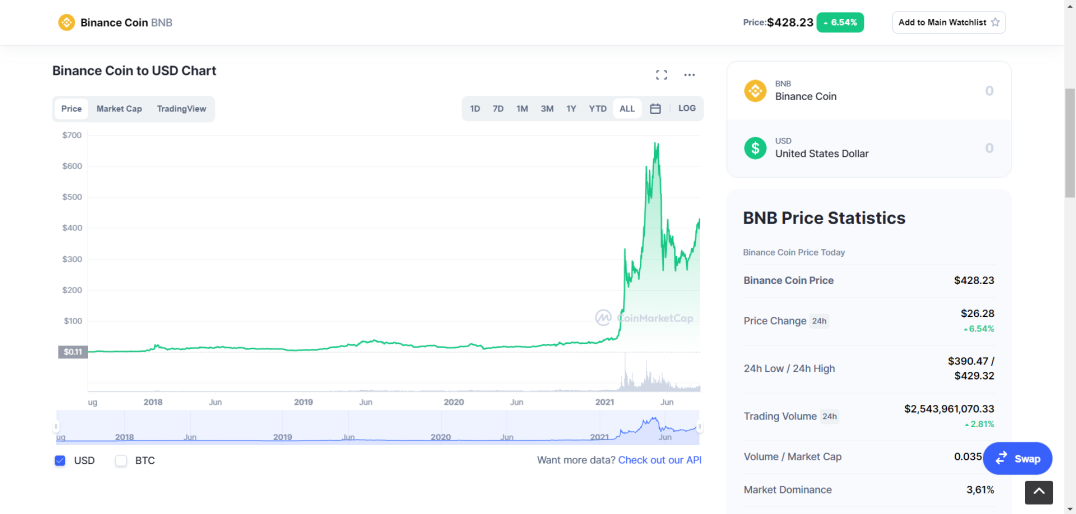The image size is (1076, 514).
Task: Click the star icon on Add to Main Watchlist
Action: [995, 23]
